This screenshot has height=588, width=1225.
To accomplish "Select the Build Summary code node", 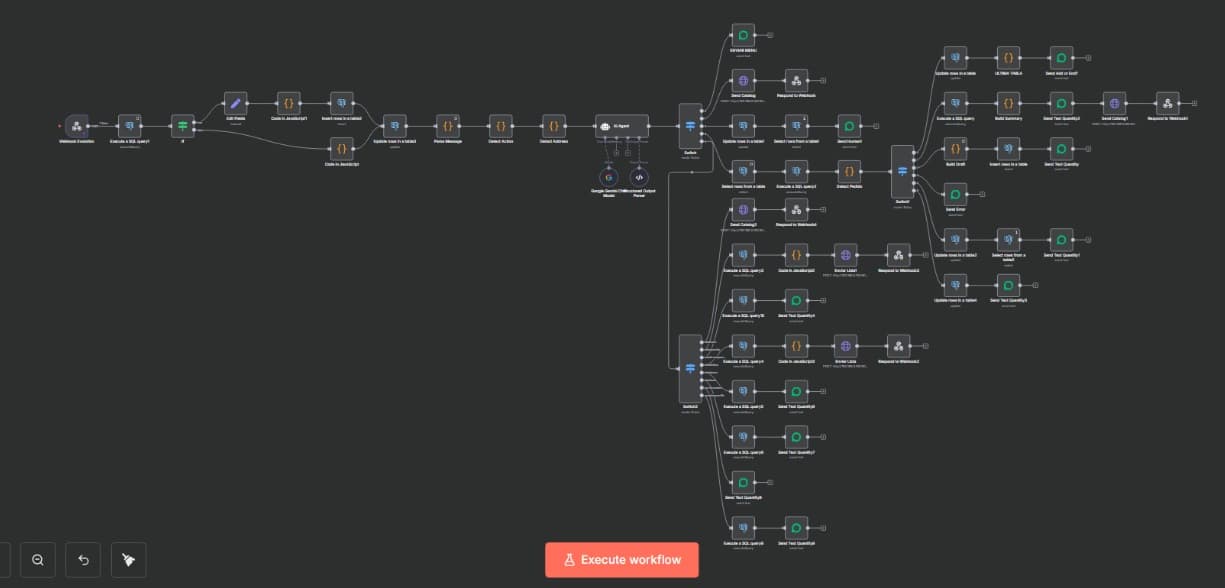I will point(1009,103).
